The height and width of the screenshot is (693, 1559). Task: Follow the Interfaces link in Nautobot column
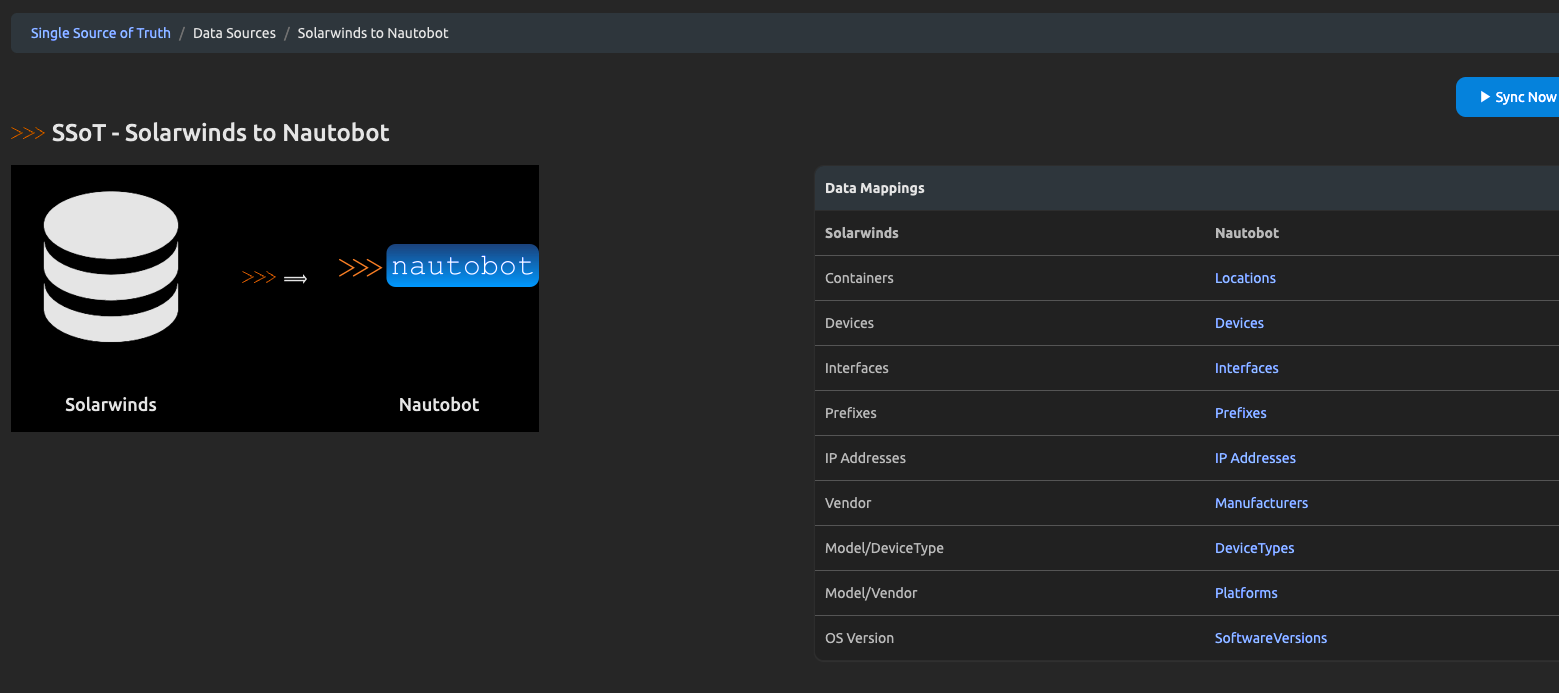click(1246, 368)
